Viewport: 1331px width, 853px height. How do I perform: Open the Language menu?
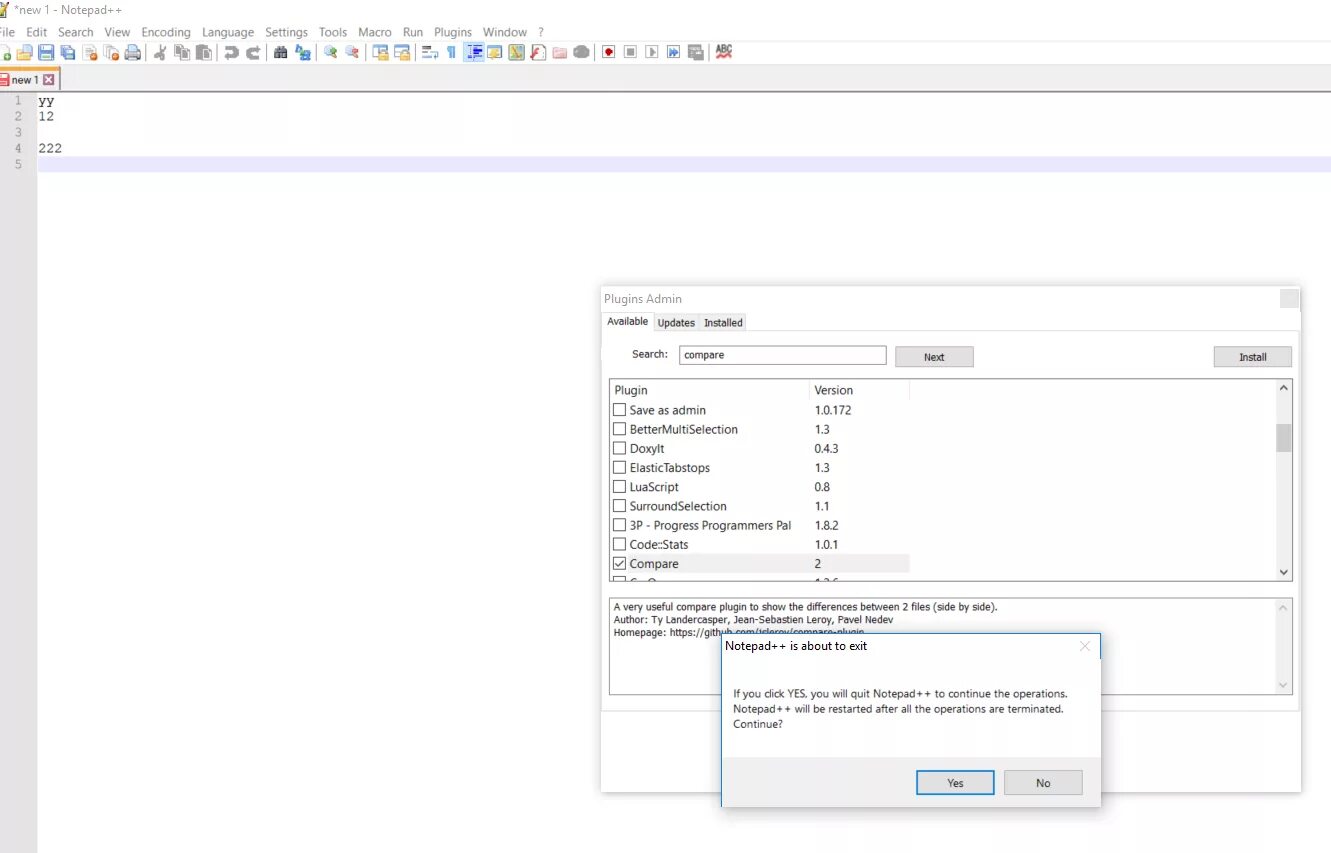(228, 32)
